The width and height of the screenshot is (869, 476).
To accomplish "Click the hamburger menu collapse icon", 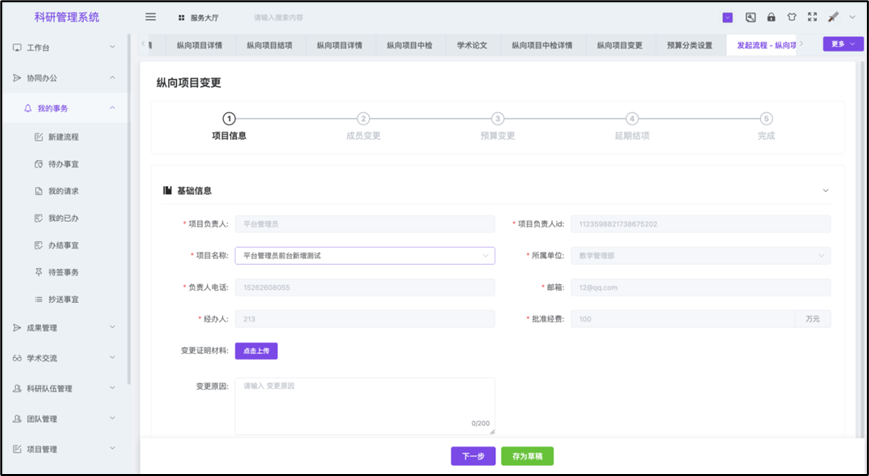I will point(151,17).
